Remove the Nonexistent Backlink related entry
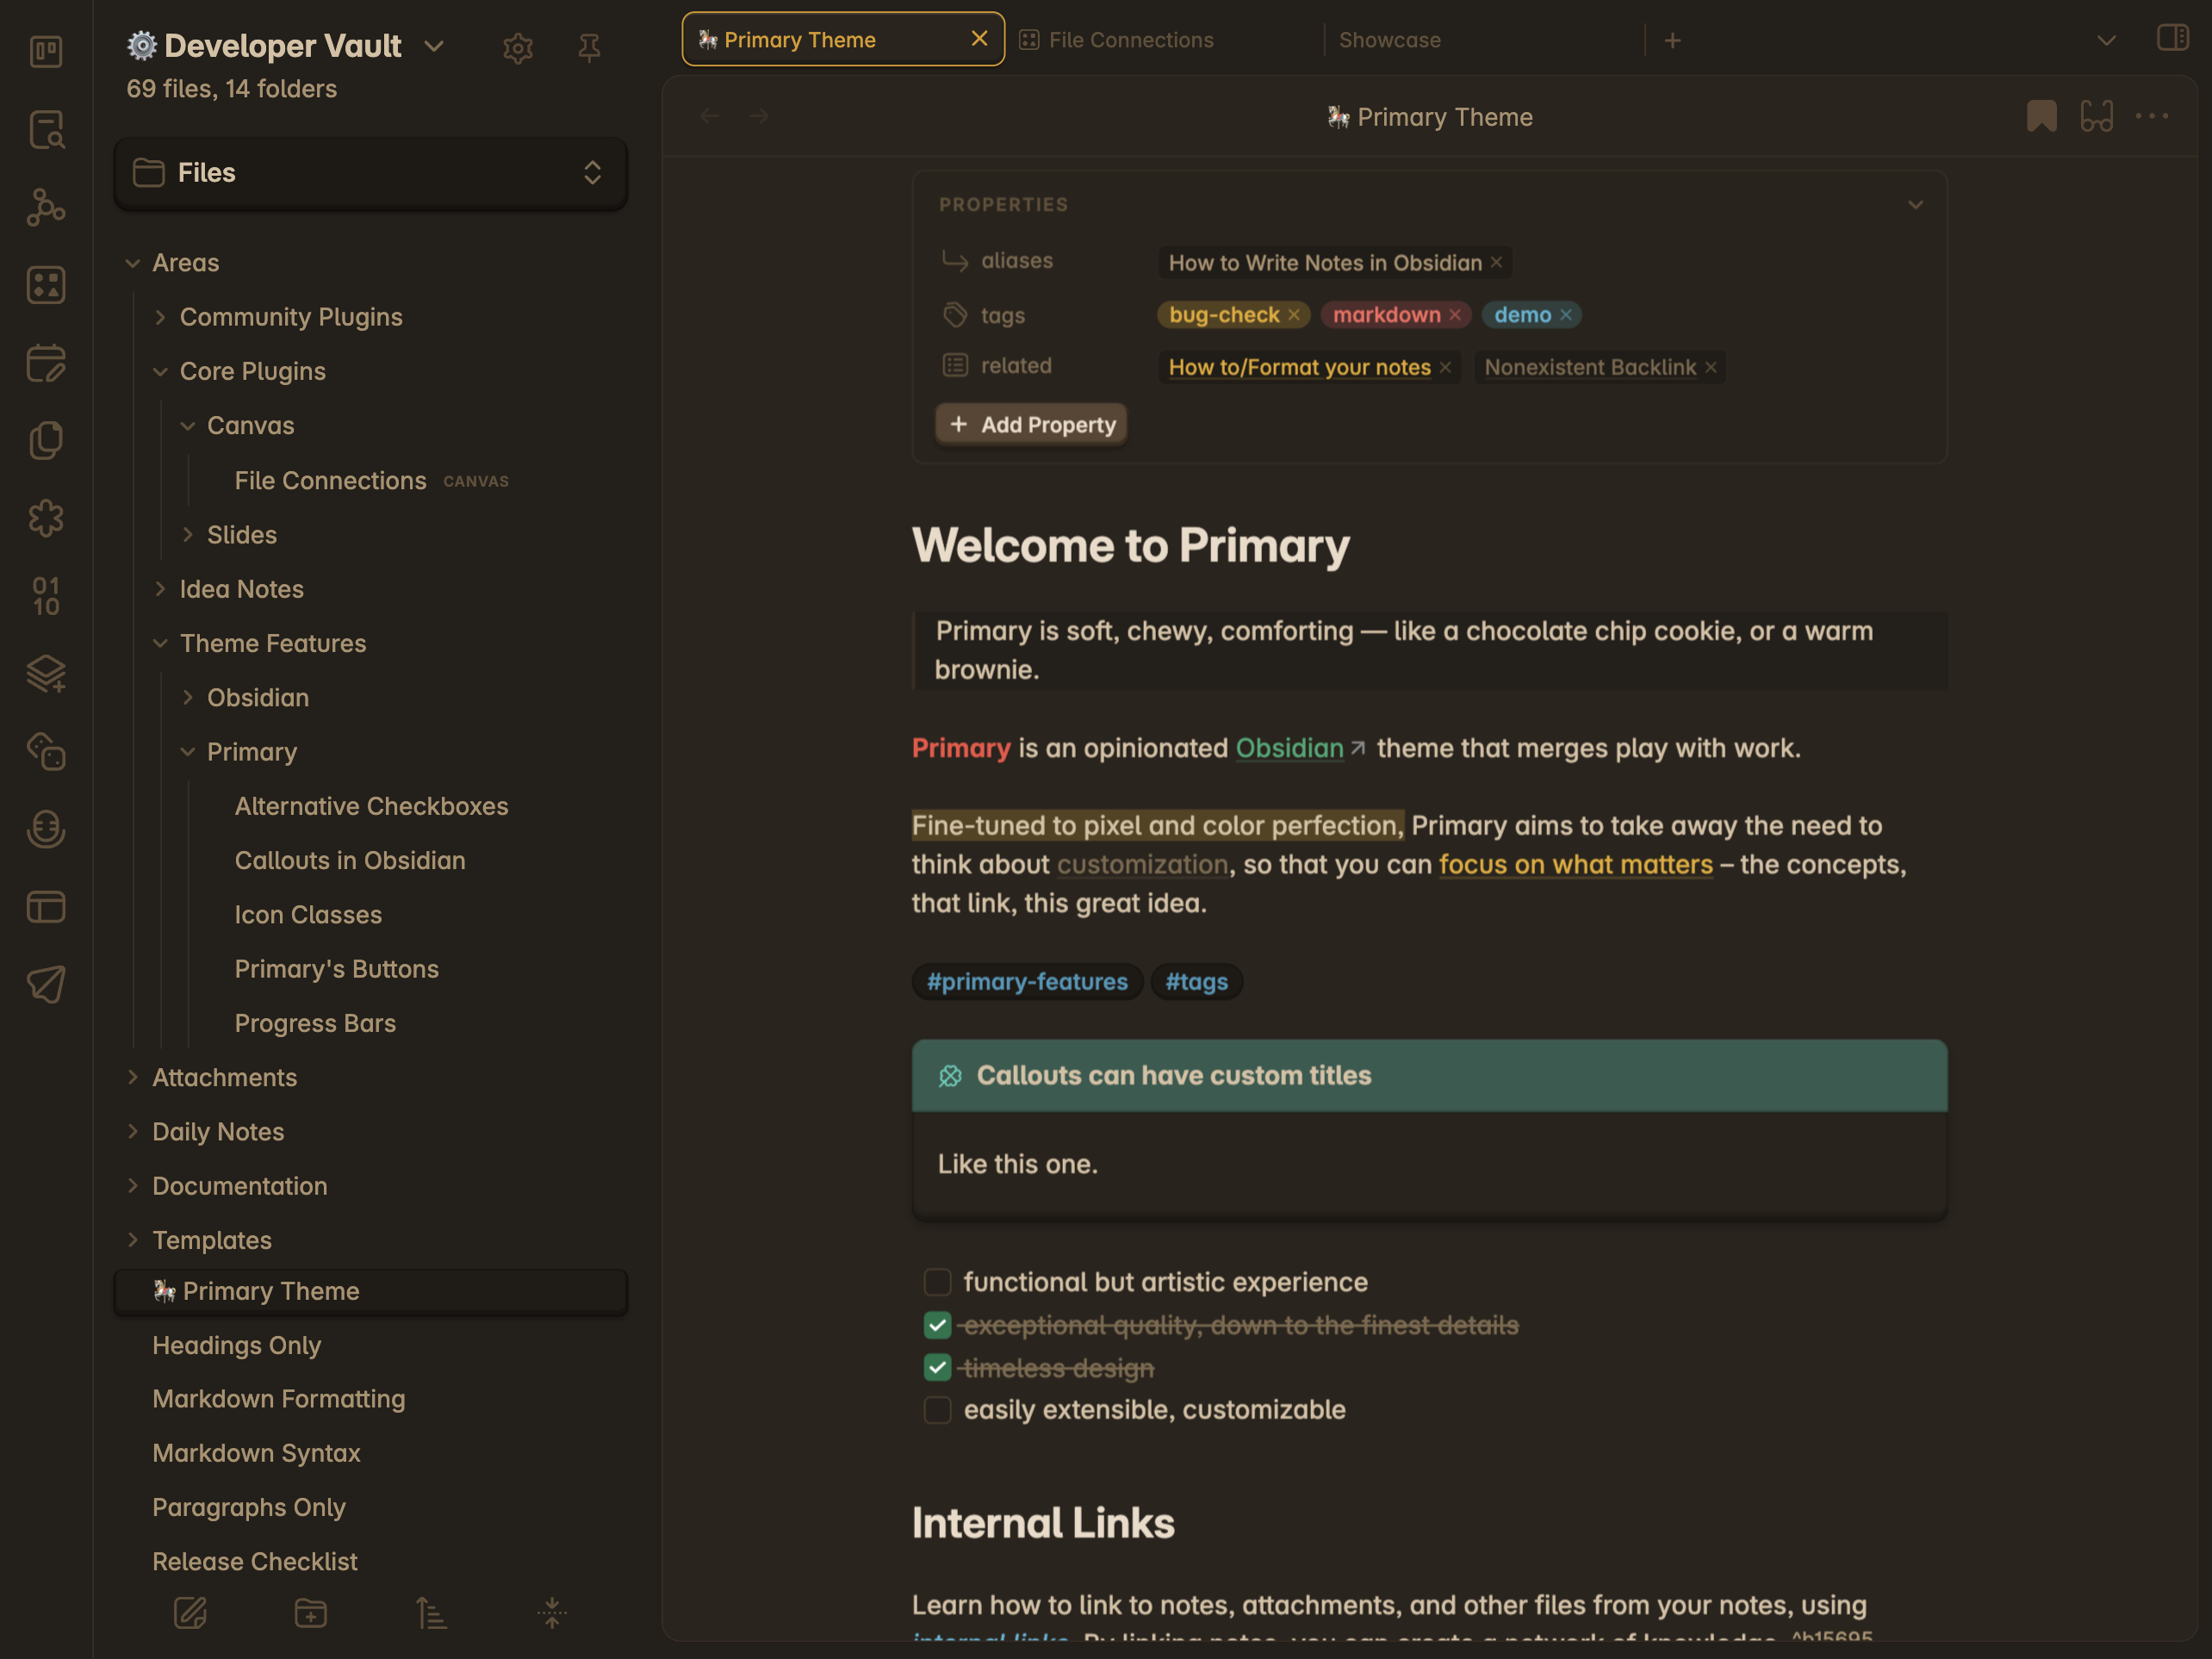Image resolution: width=2212 pixels, height=1659 pixels. pos(1711,367)
